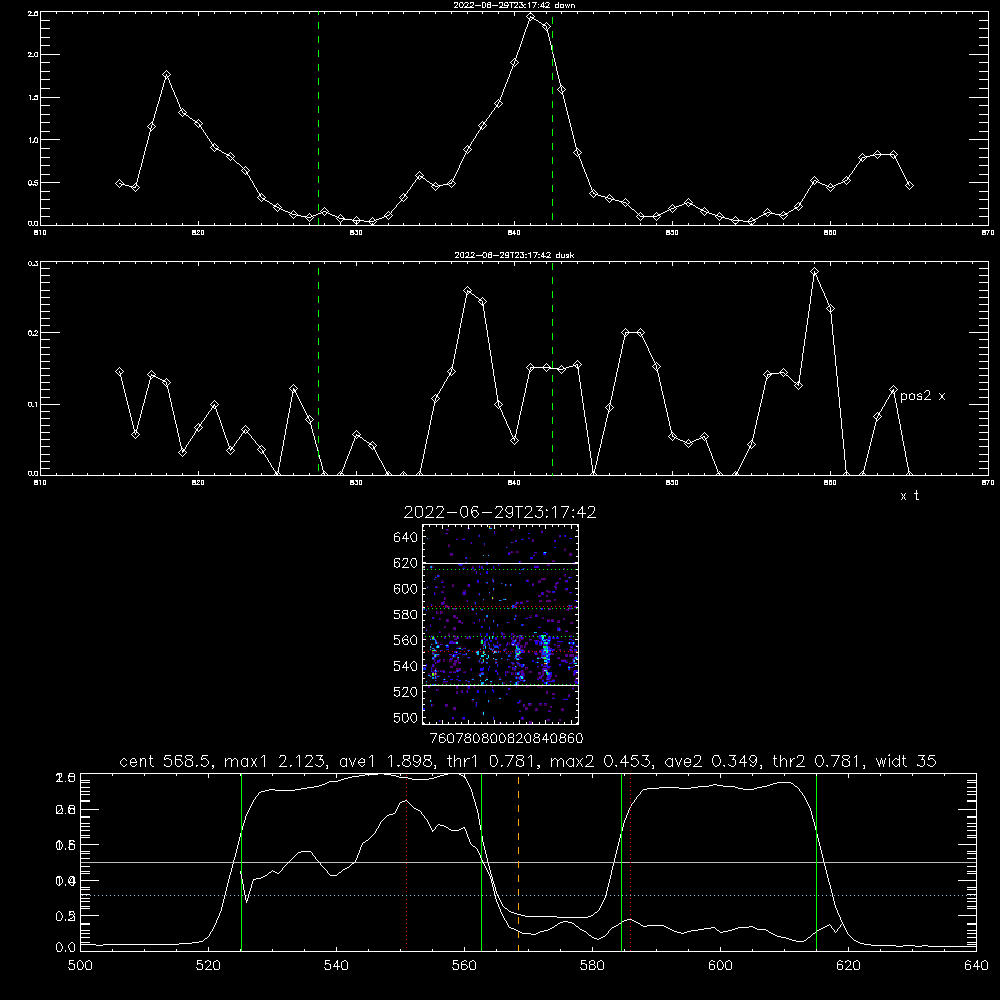
Task: Click the large timestamp title above the heatmap
Action: [x=500, y=512]
